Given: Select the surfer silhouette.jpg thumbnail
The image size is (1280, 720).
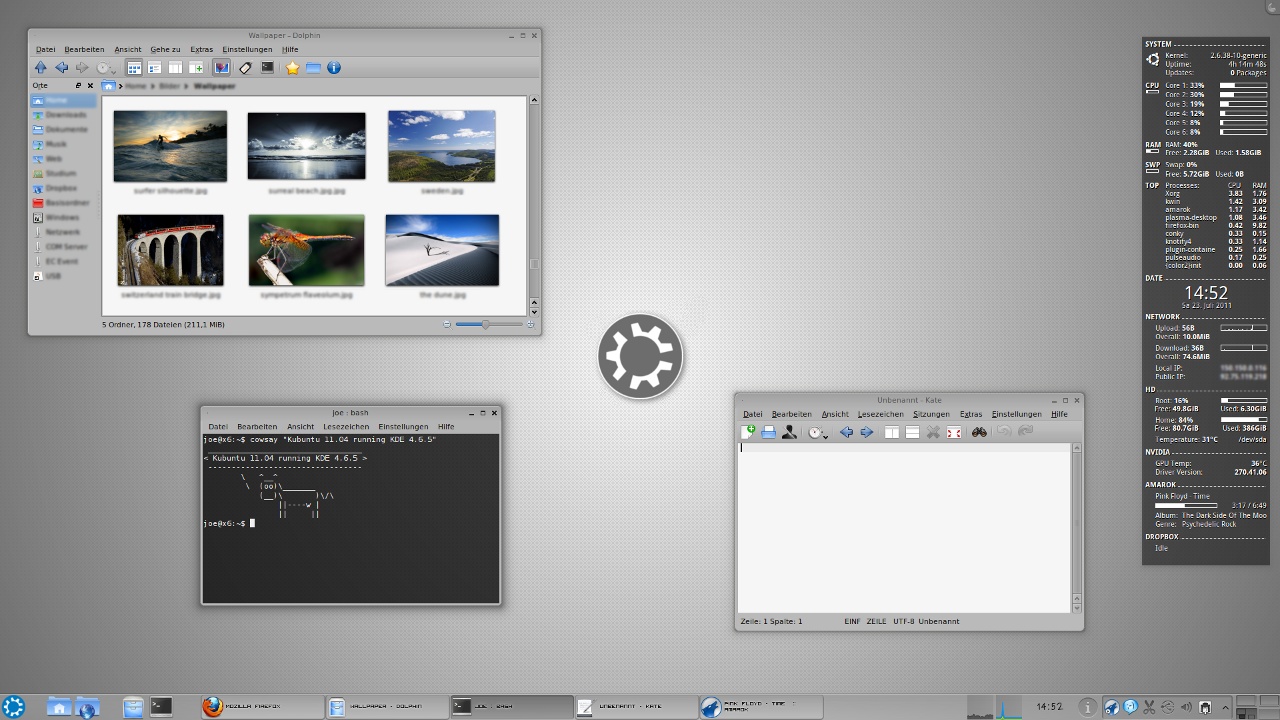Looking at the screenshot, I should [x=170, y=146].
